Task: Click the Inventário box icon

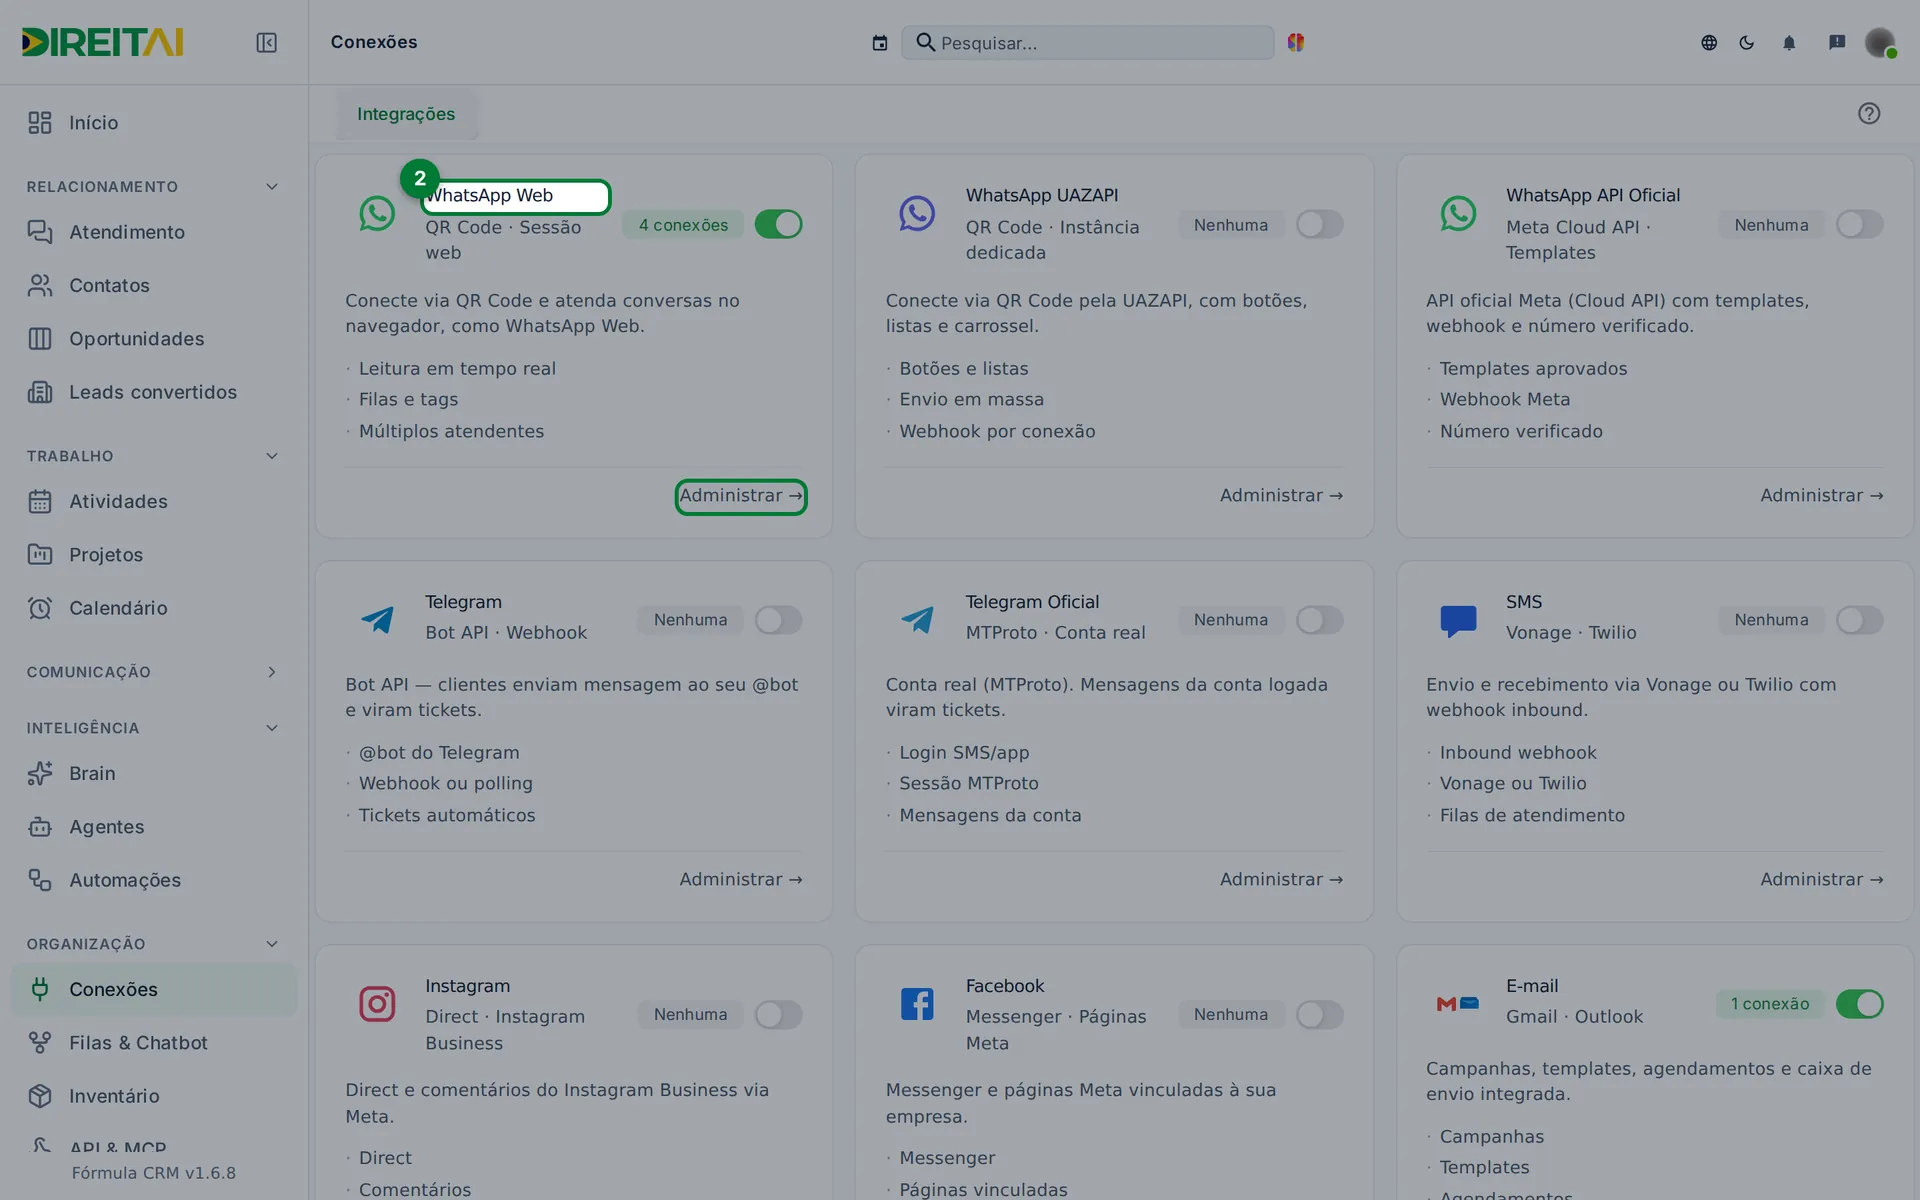Action: pyautogui.click(x=40, y=1096)
